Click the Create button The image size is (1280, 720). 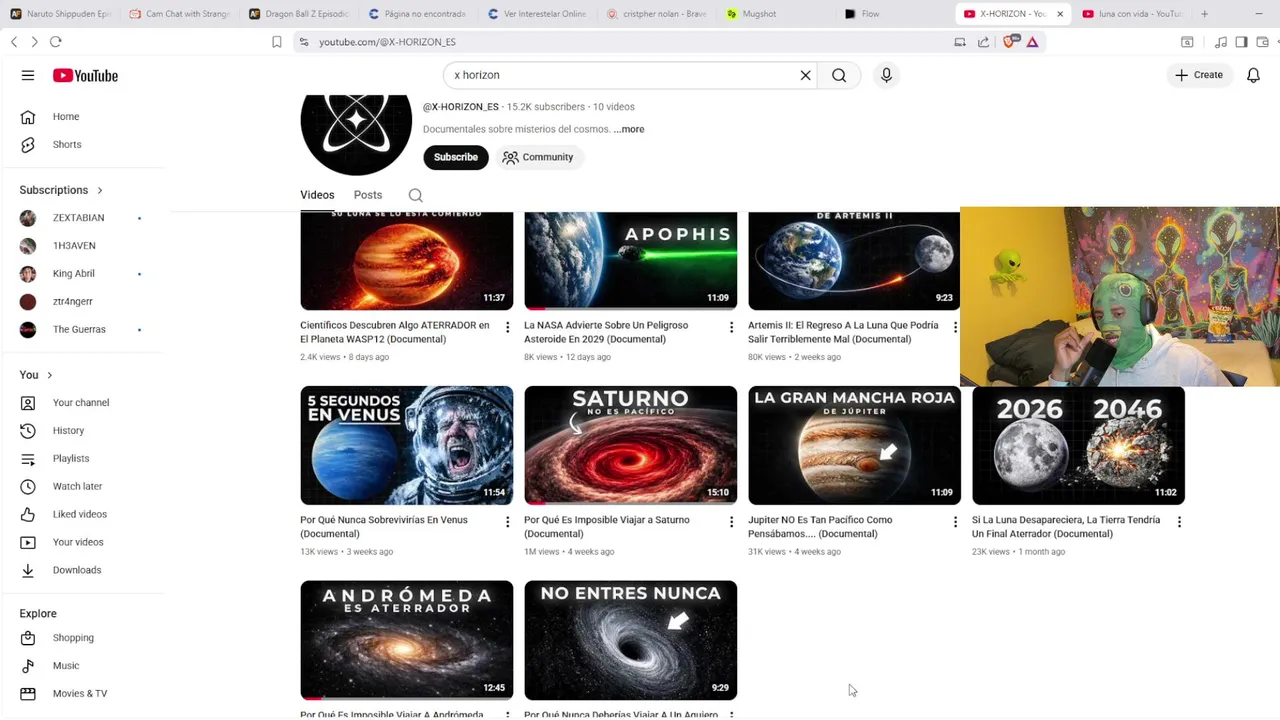[1199, 75]
